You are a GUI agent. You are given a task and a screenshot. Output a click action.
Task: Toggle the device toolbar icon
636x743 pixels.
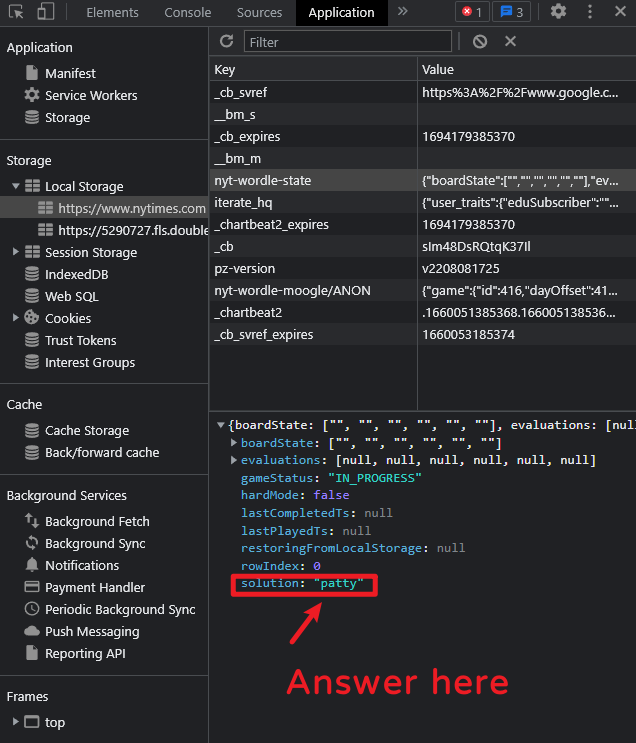(46, 12)
